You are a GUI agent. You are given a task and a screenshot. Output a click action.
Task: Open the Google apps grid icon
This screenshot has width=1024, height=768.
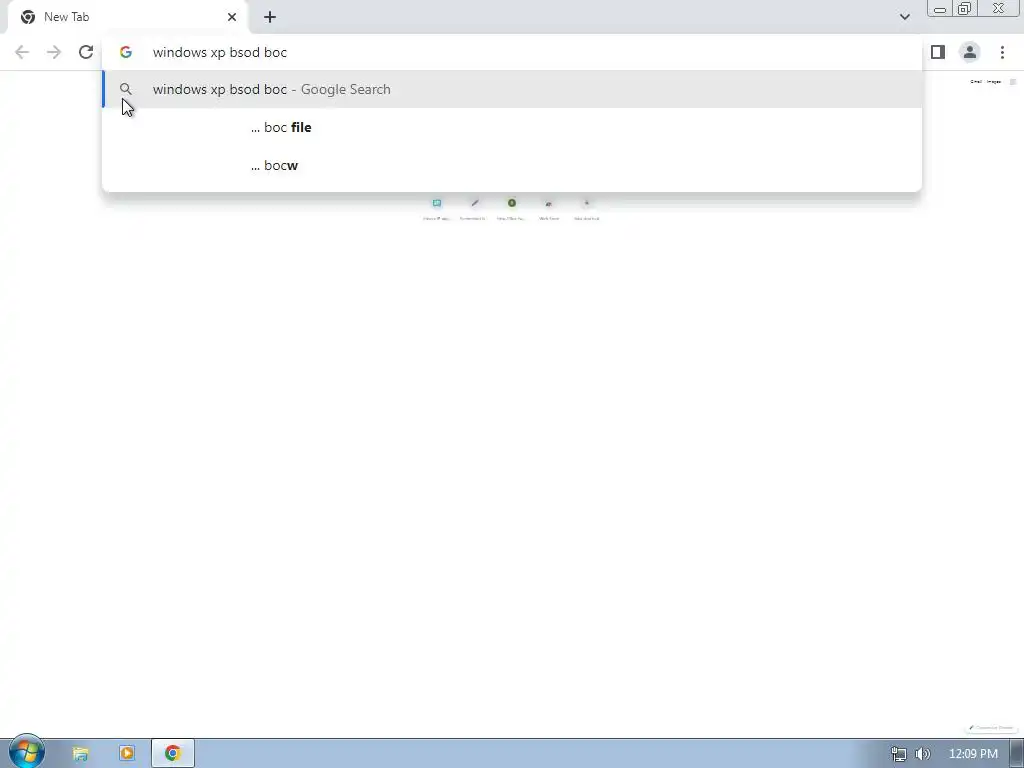[1013, 82]
